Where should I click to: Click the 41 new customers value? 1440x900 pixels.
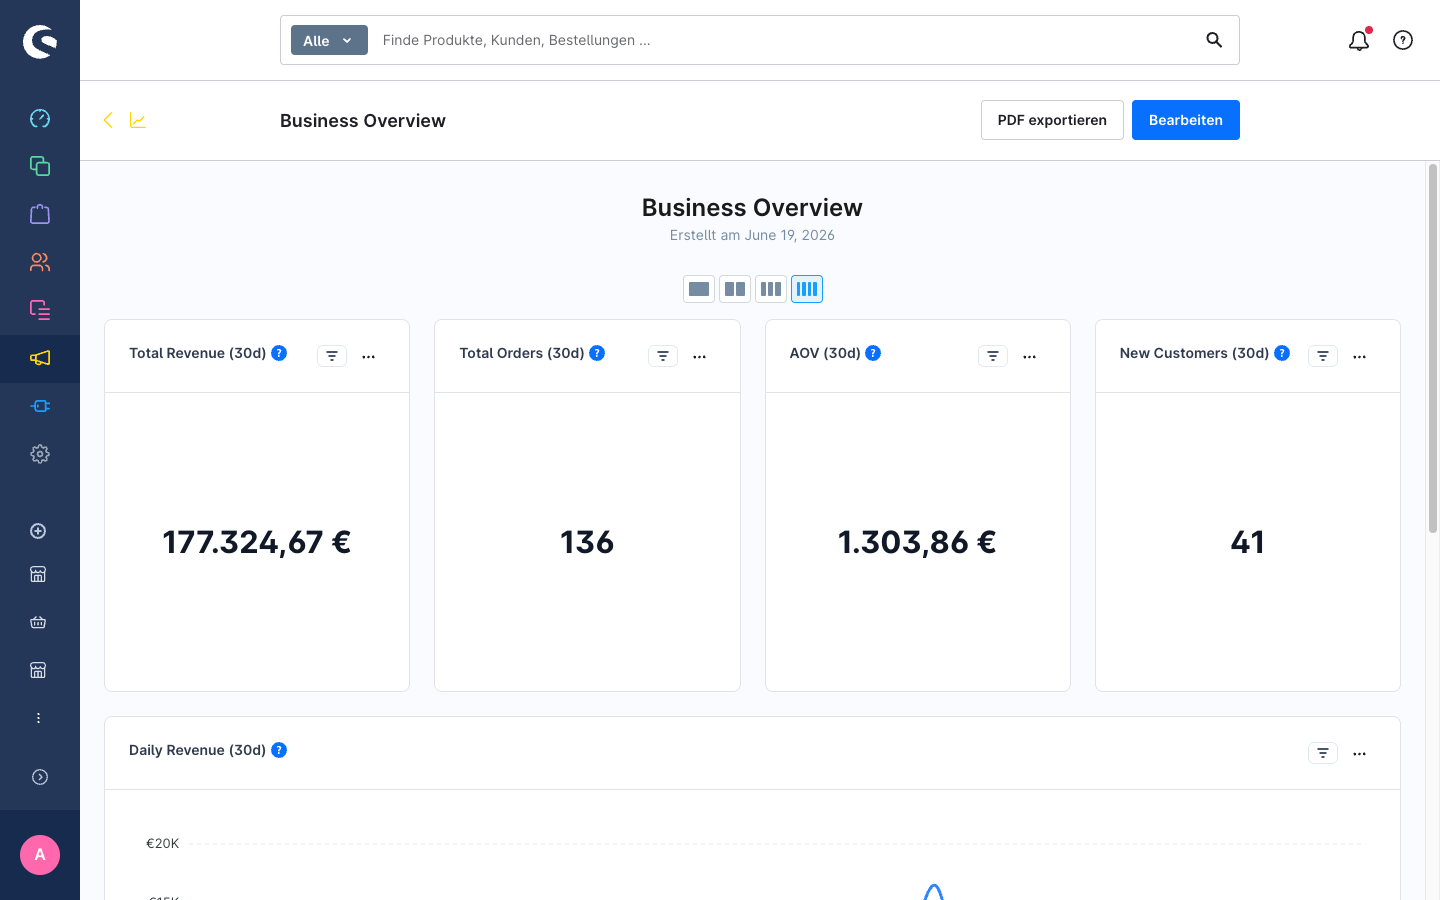(x=1248, y=542)
